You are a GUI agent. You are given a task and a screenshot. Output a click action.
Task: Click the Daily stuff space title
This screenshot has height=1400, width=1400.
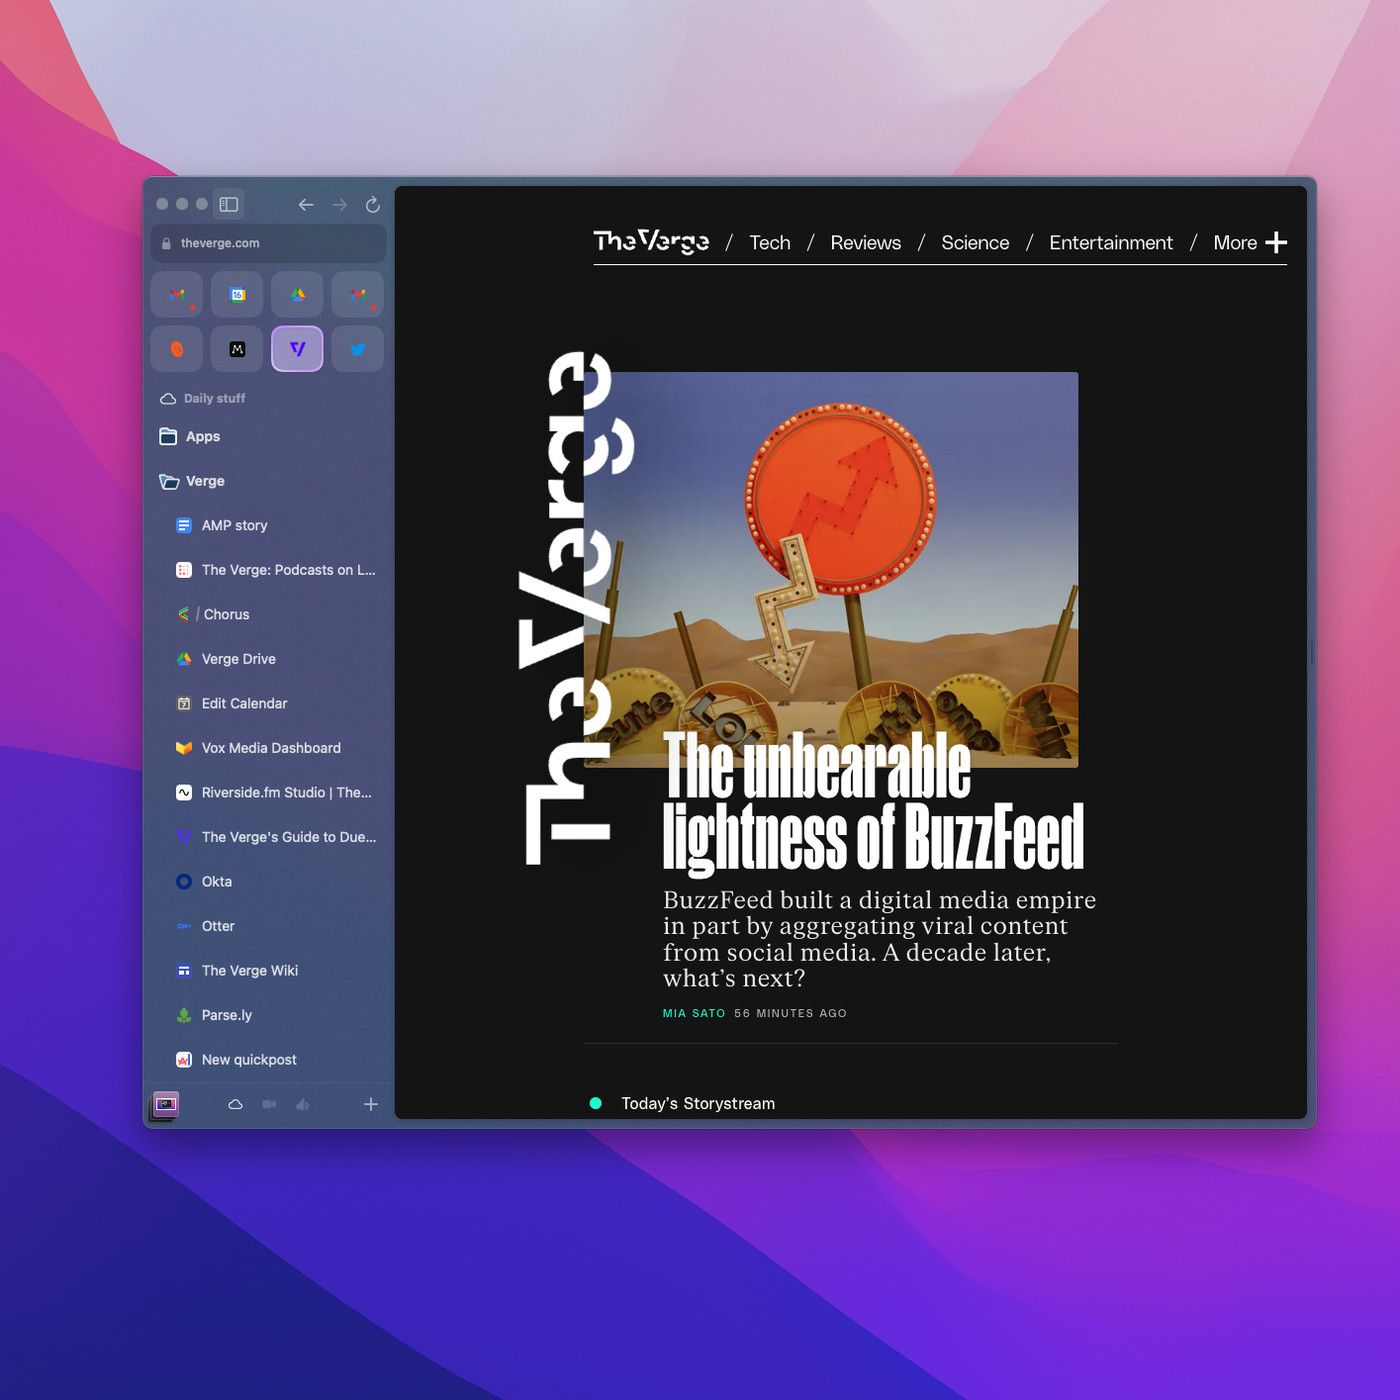click(214, 398)
